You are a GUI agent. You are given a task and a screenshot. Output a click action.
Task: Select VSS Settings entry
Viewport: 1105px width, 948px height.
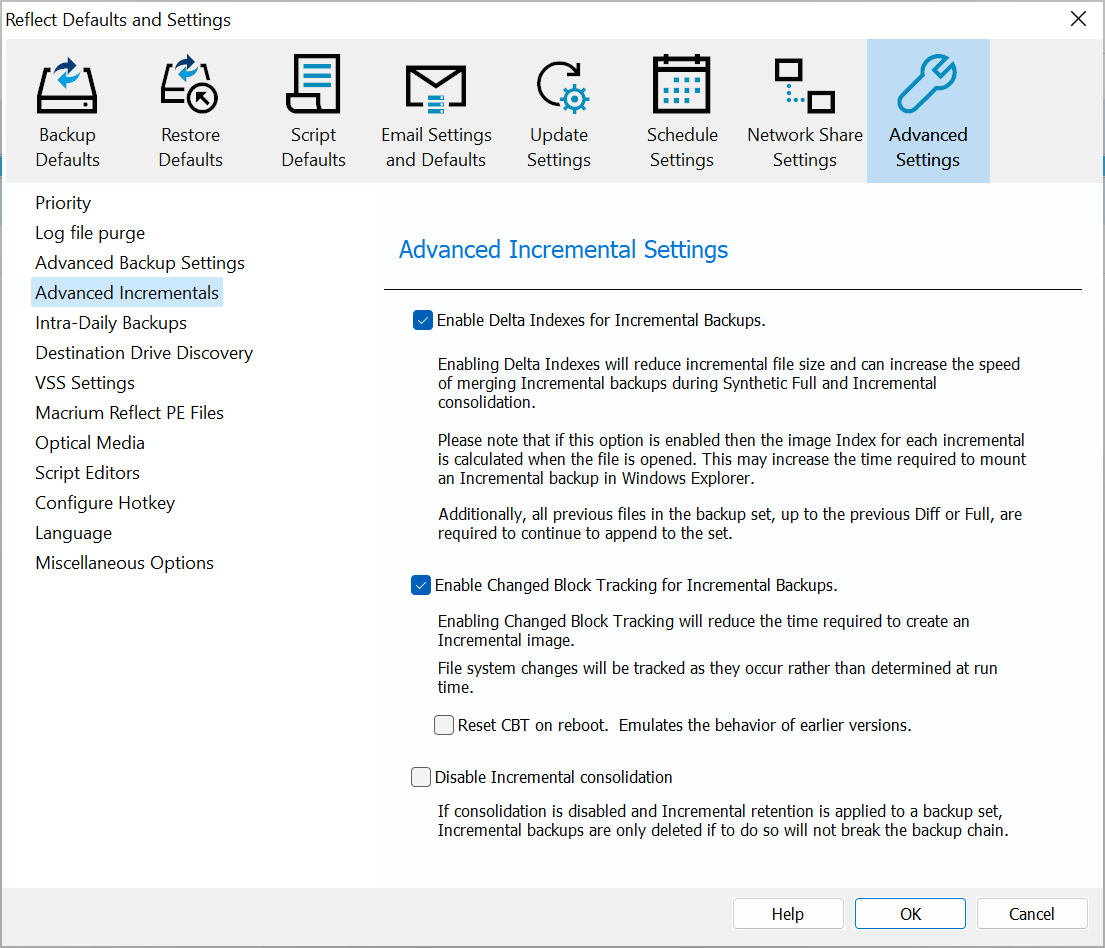pos(85,383)
